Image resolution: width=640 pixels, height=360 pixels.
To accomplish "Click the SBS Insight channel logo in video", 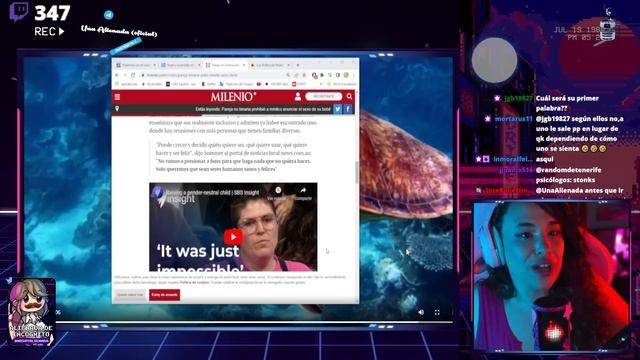I will pyautogui.click(x=158, y=193).
